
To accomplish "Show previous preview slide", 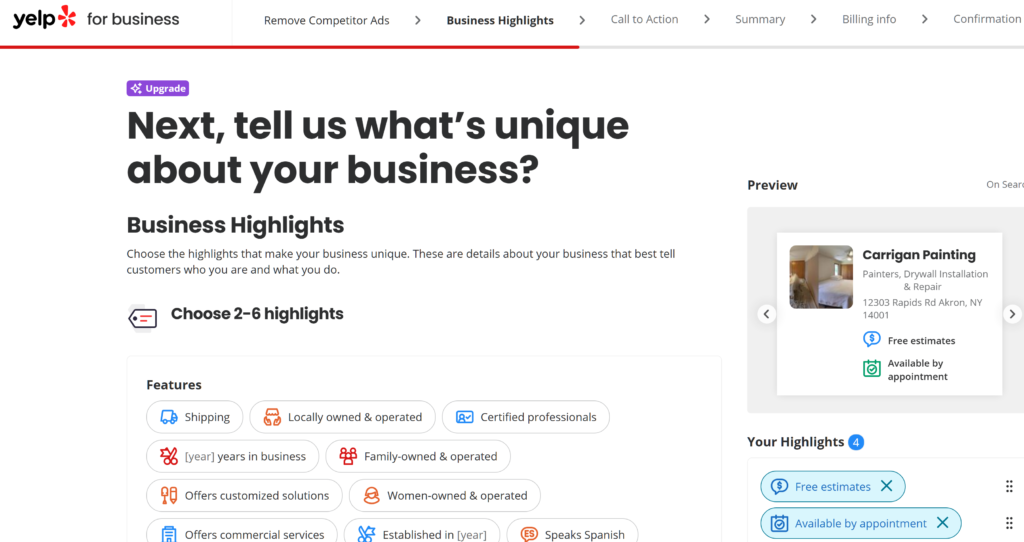I will [767, 314].
